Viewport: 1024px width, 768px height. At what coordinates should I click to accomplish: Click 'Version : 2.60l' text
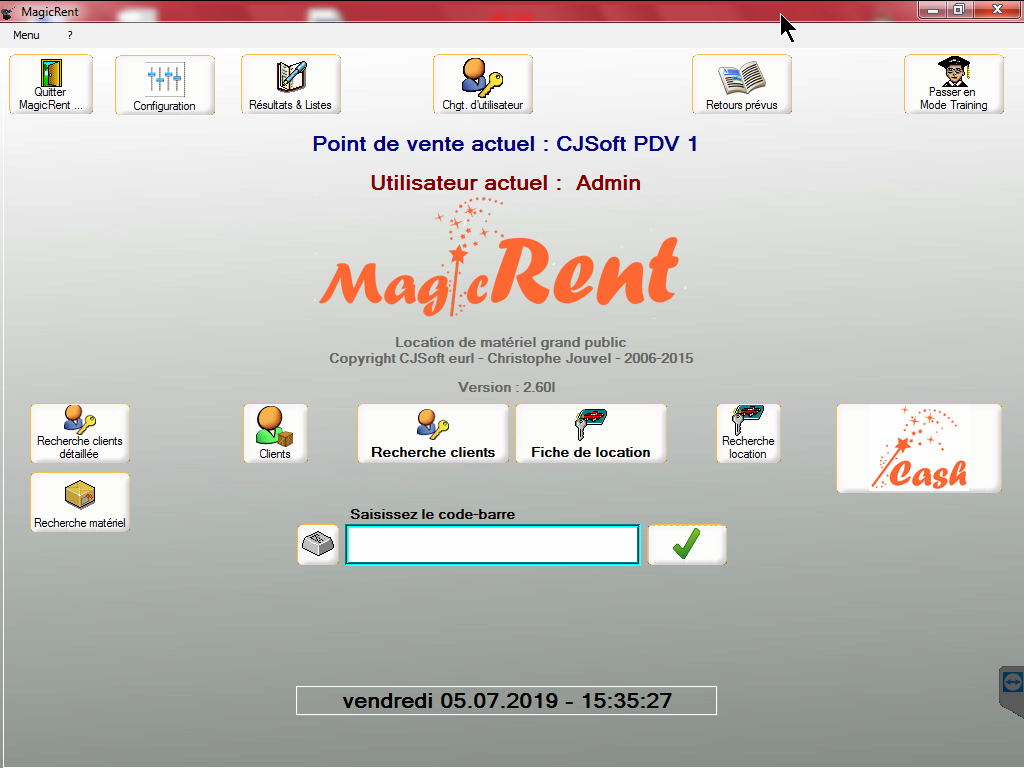507,387
